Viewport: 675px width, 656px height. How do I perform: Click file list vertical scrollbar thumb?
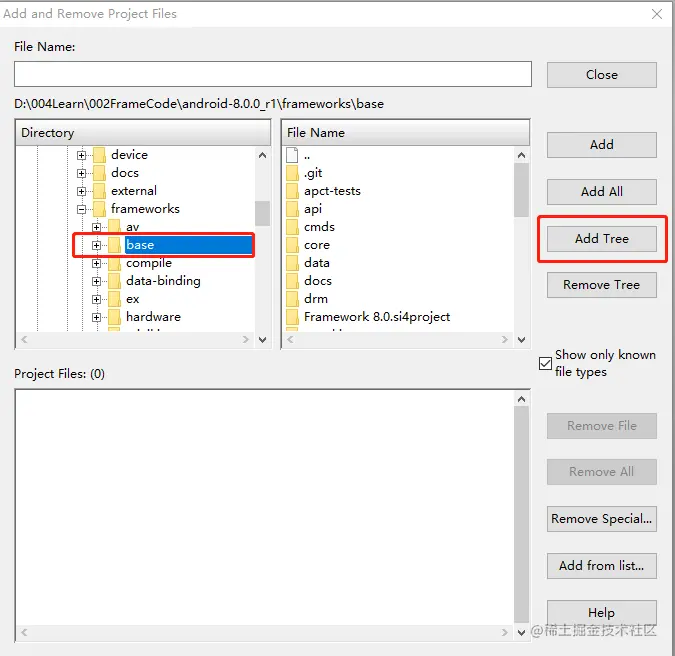point(521,190)
